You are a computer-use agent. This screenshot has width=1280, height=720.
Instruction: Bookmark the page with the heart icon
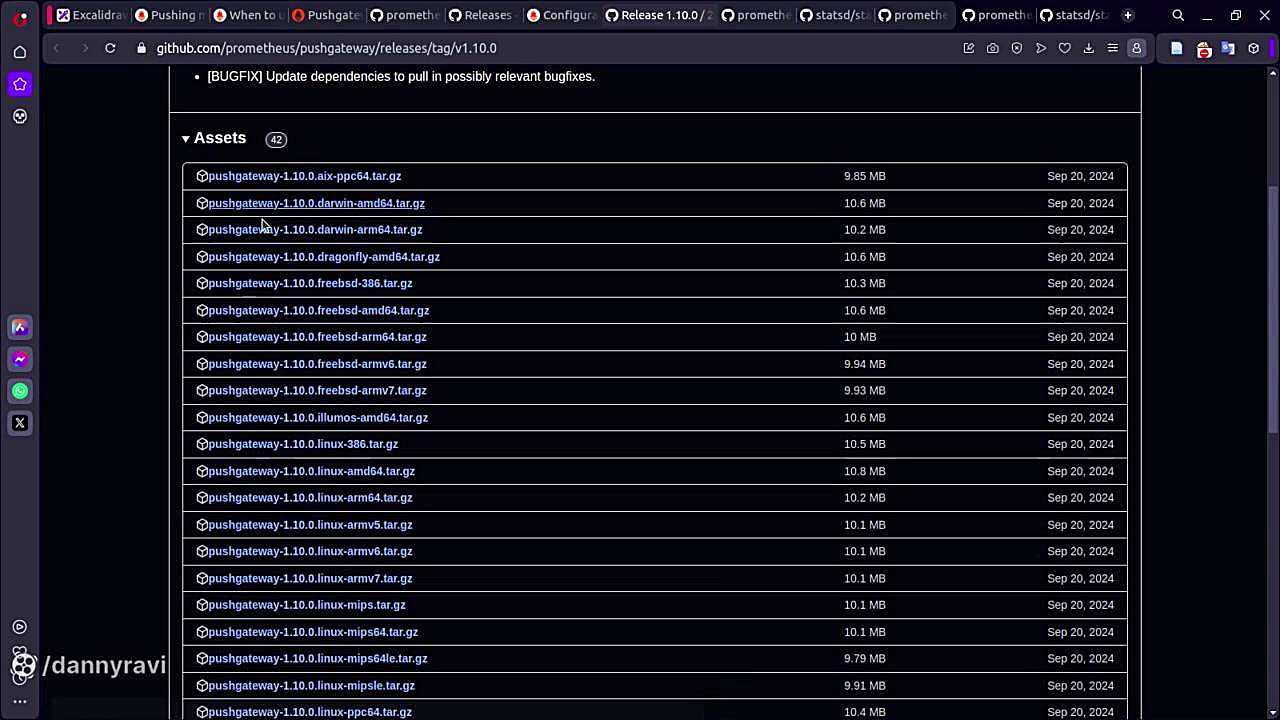[1064, 48]
